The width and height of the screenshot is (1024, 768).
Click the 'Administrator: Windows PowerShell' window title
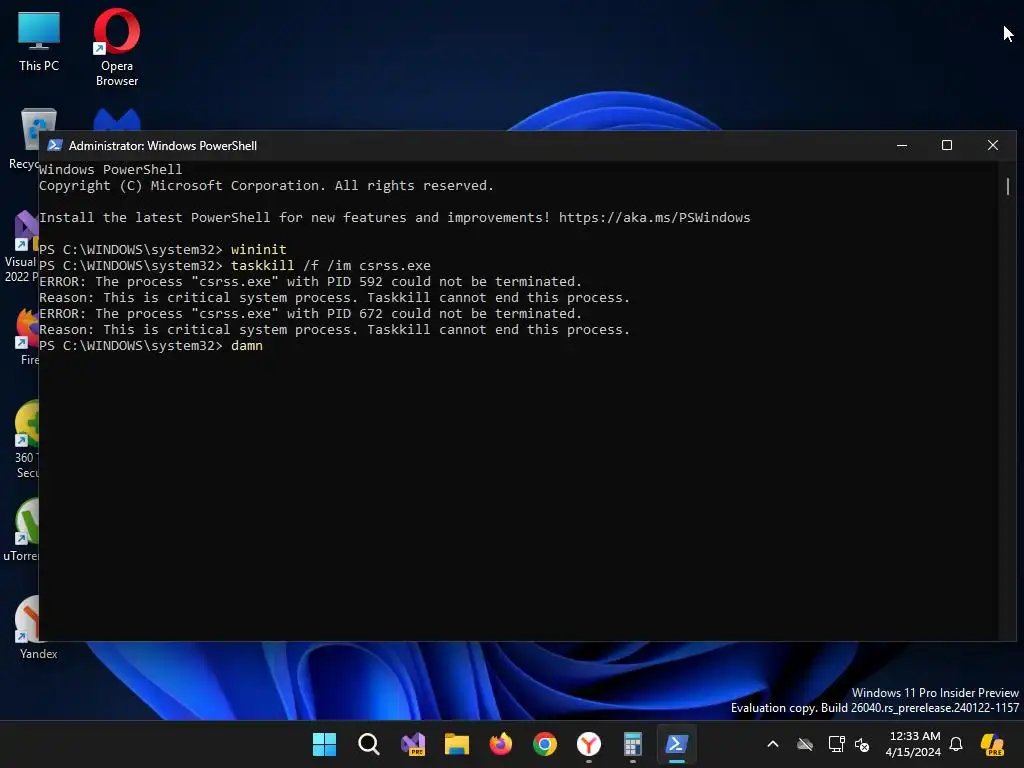pyautogui.click(x=163, y=146)
